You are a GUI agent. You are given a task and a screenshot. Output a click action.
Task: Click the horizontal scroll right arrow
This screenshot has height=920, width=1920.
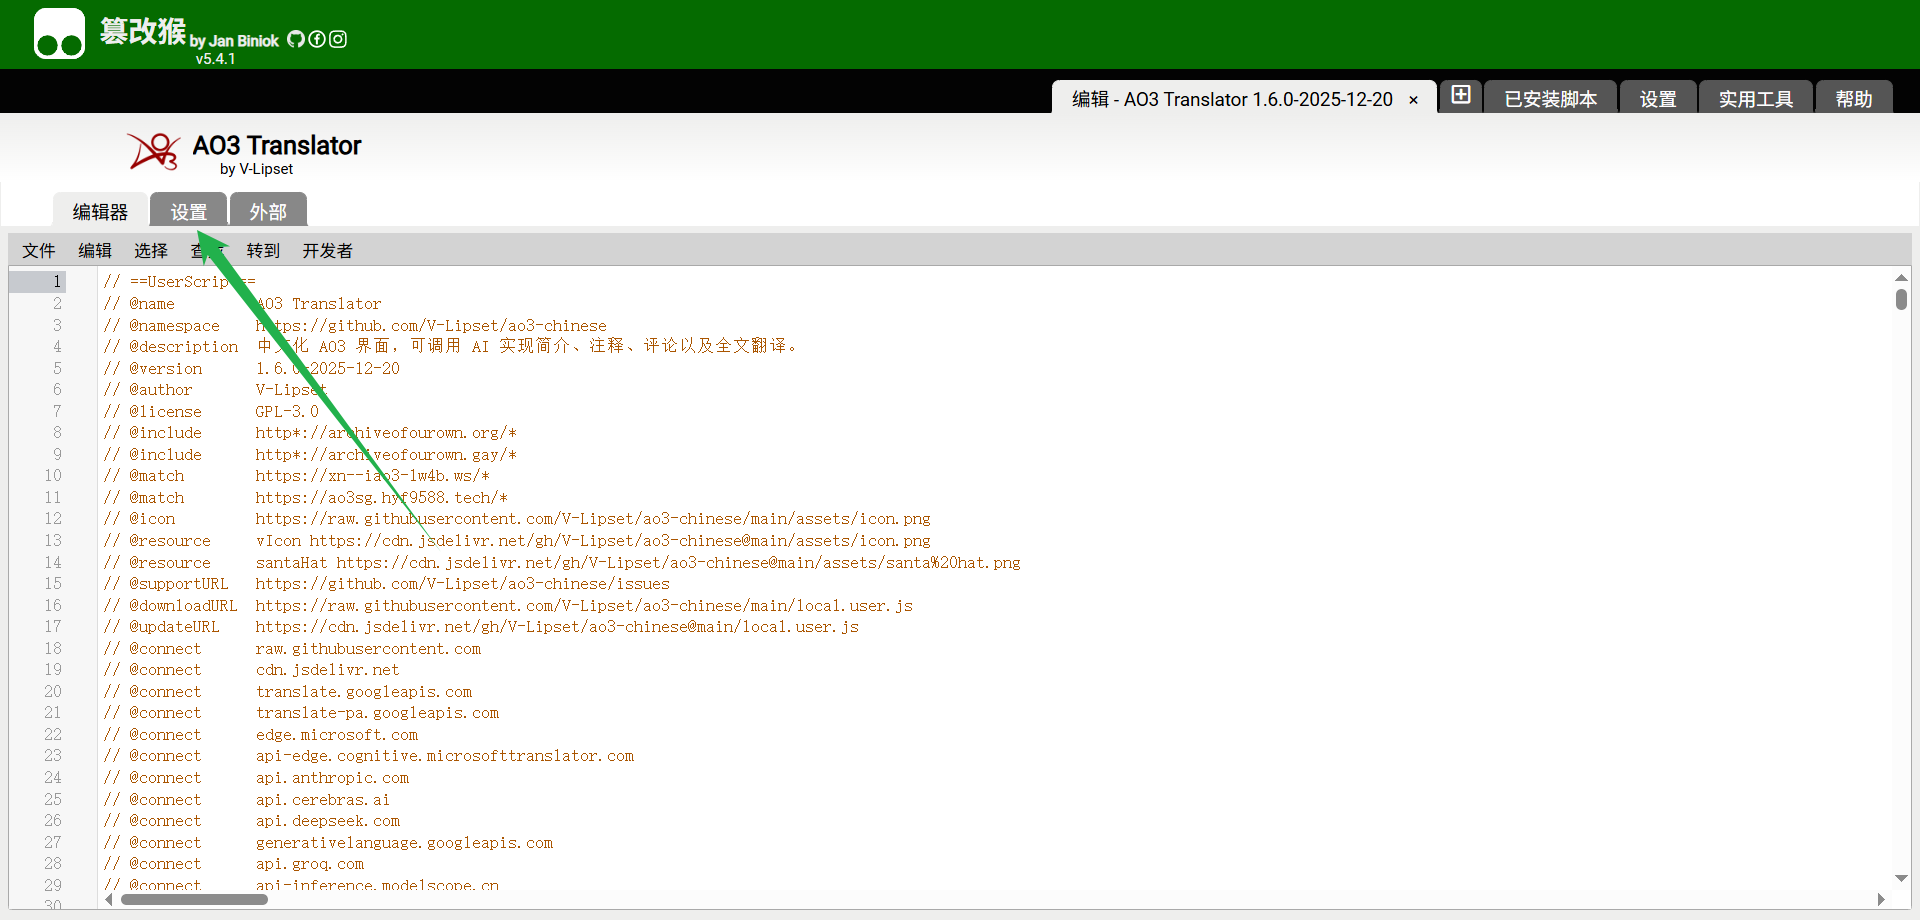[x=1881, y=899]
